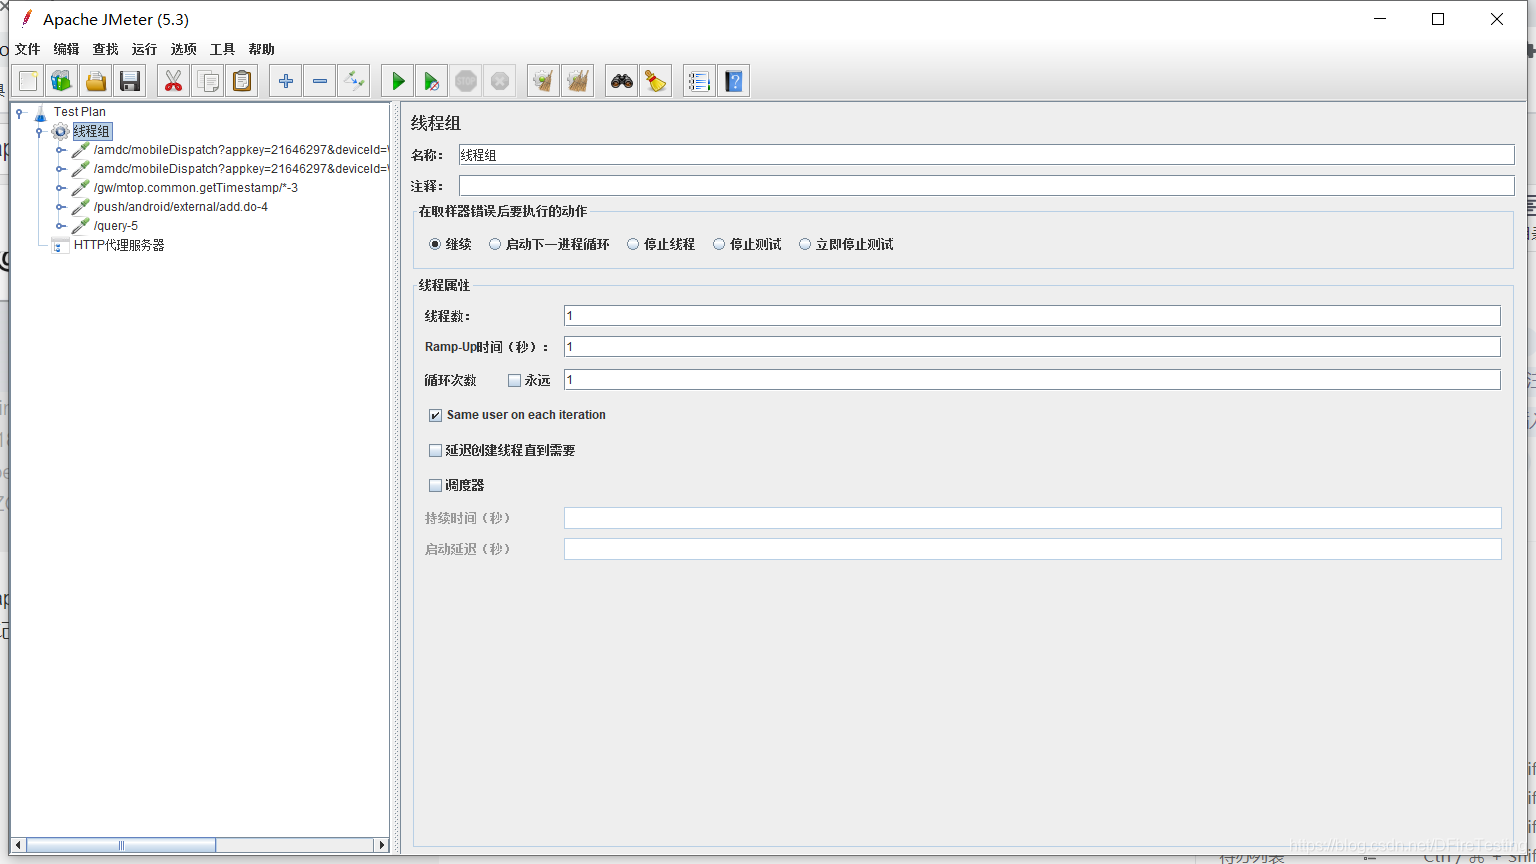The width and height of the screenshot is (1536, 864).
Task: Collapse the 线程组 tree node
Action: 39,131
